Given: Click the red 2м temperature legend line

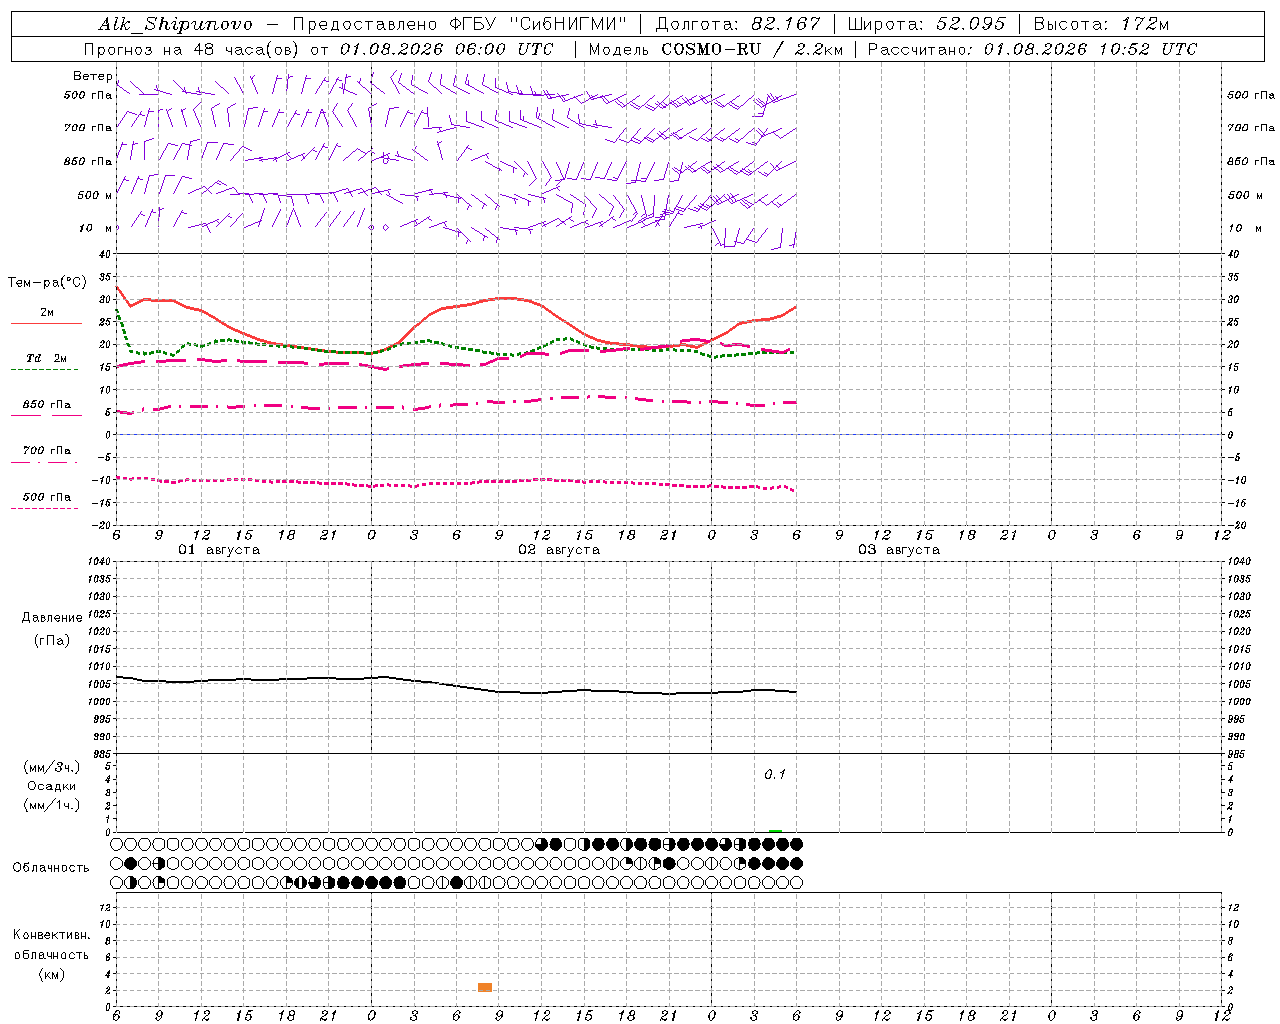Looking at the screenshot, I should coord(46,323).
